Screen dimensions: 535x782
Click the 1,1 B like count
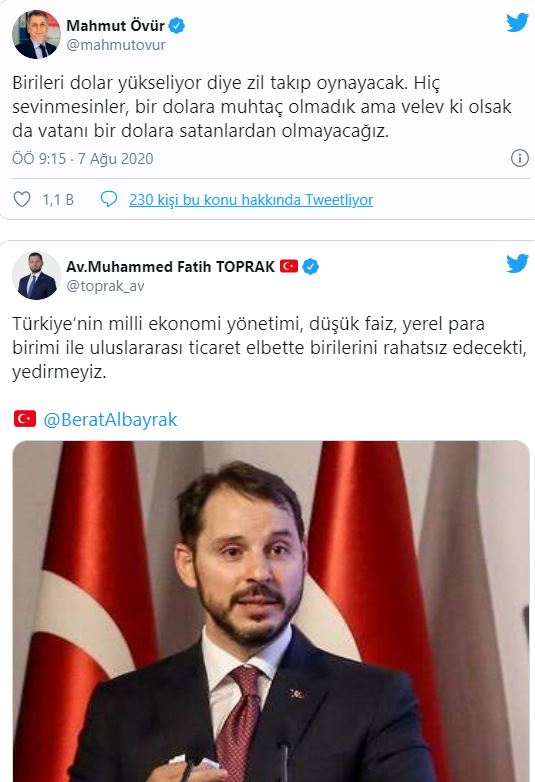(58, 200)
